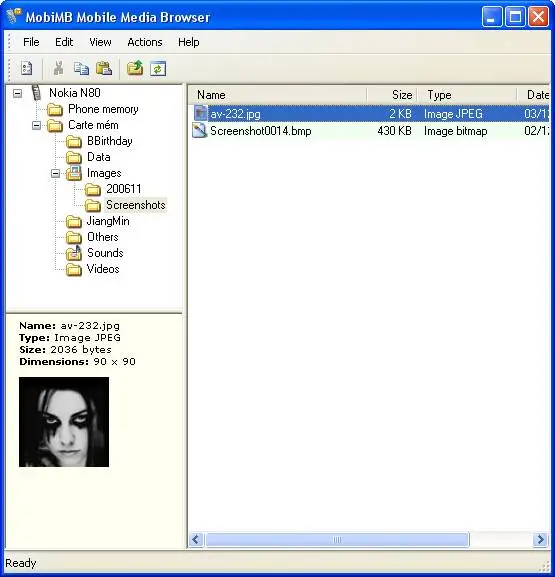Click the Ready status bar text

coord(21,563)
